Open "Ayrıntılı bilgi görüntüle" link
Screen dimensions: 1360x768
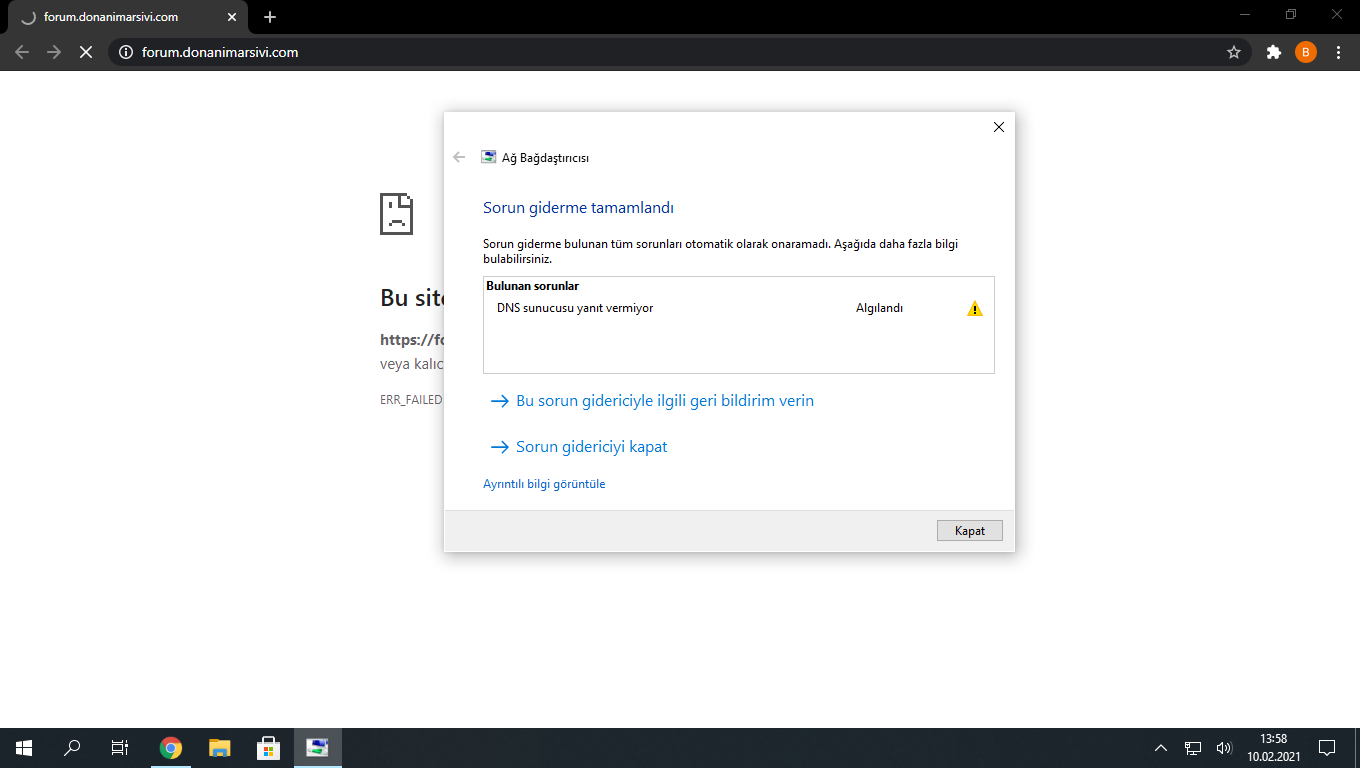click(x=544, y=484)
